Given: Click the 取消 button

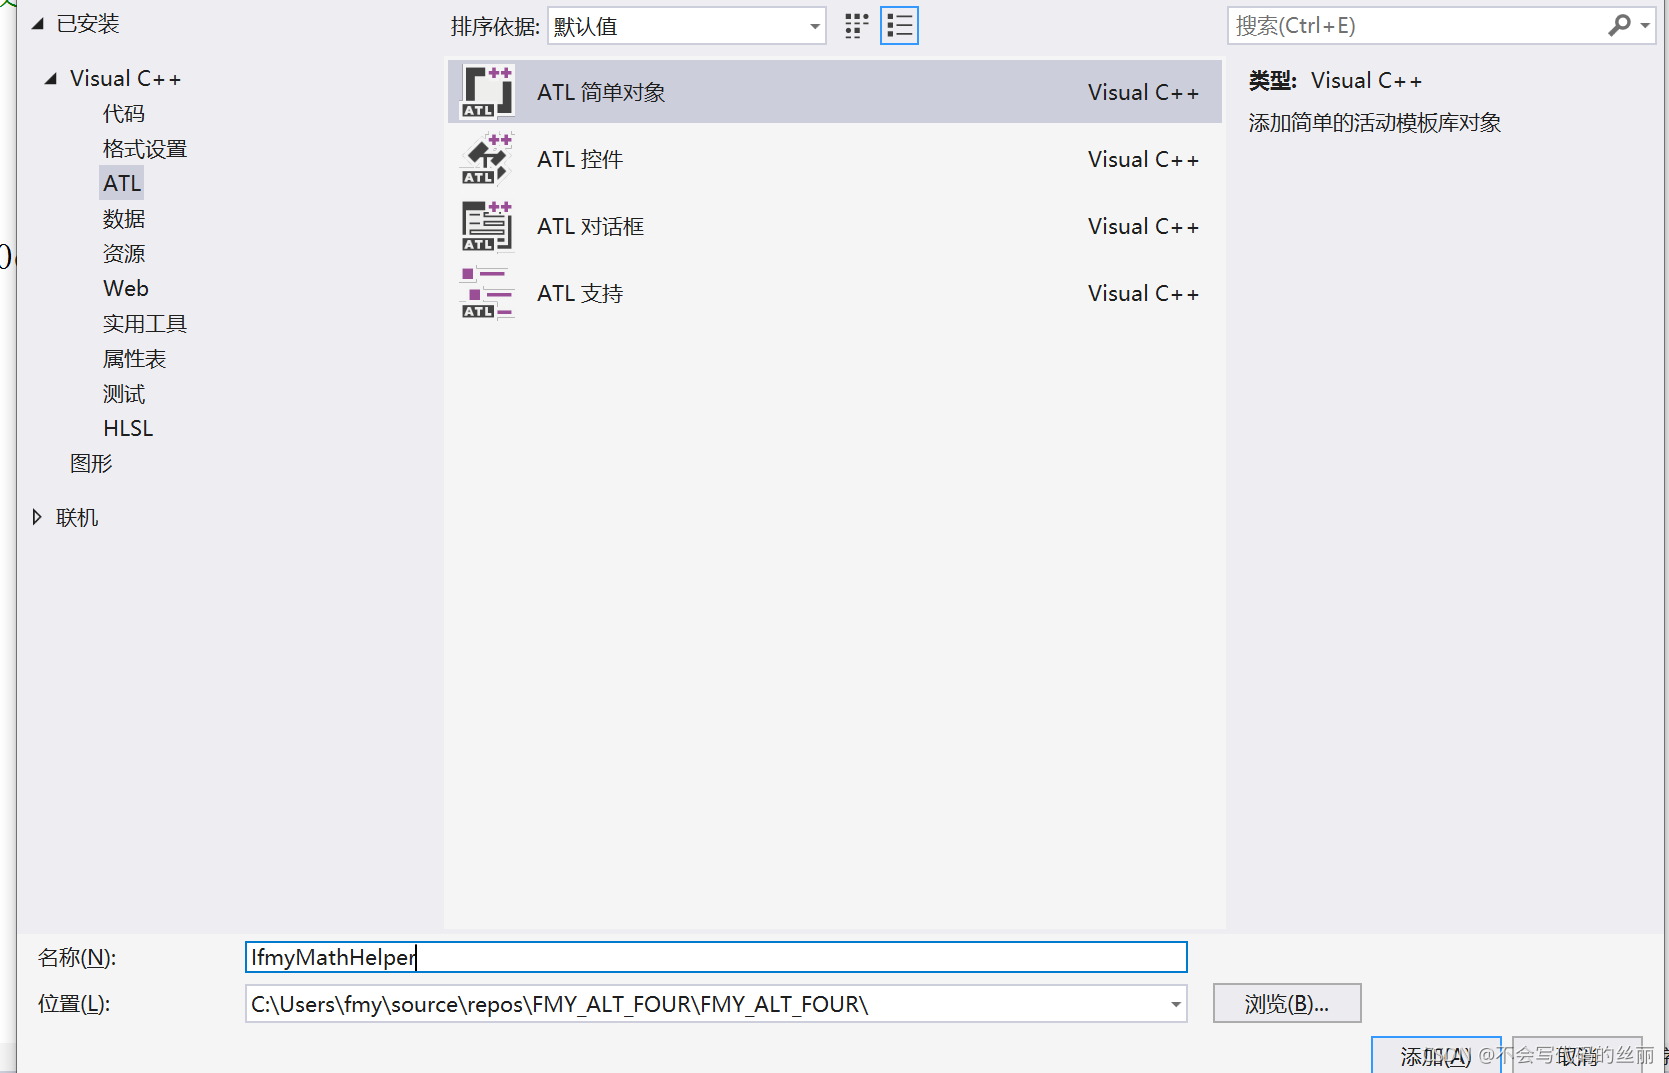Looking at the screenshot, I should (1577, 1055).
